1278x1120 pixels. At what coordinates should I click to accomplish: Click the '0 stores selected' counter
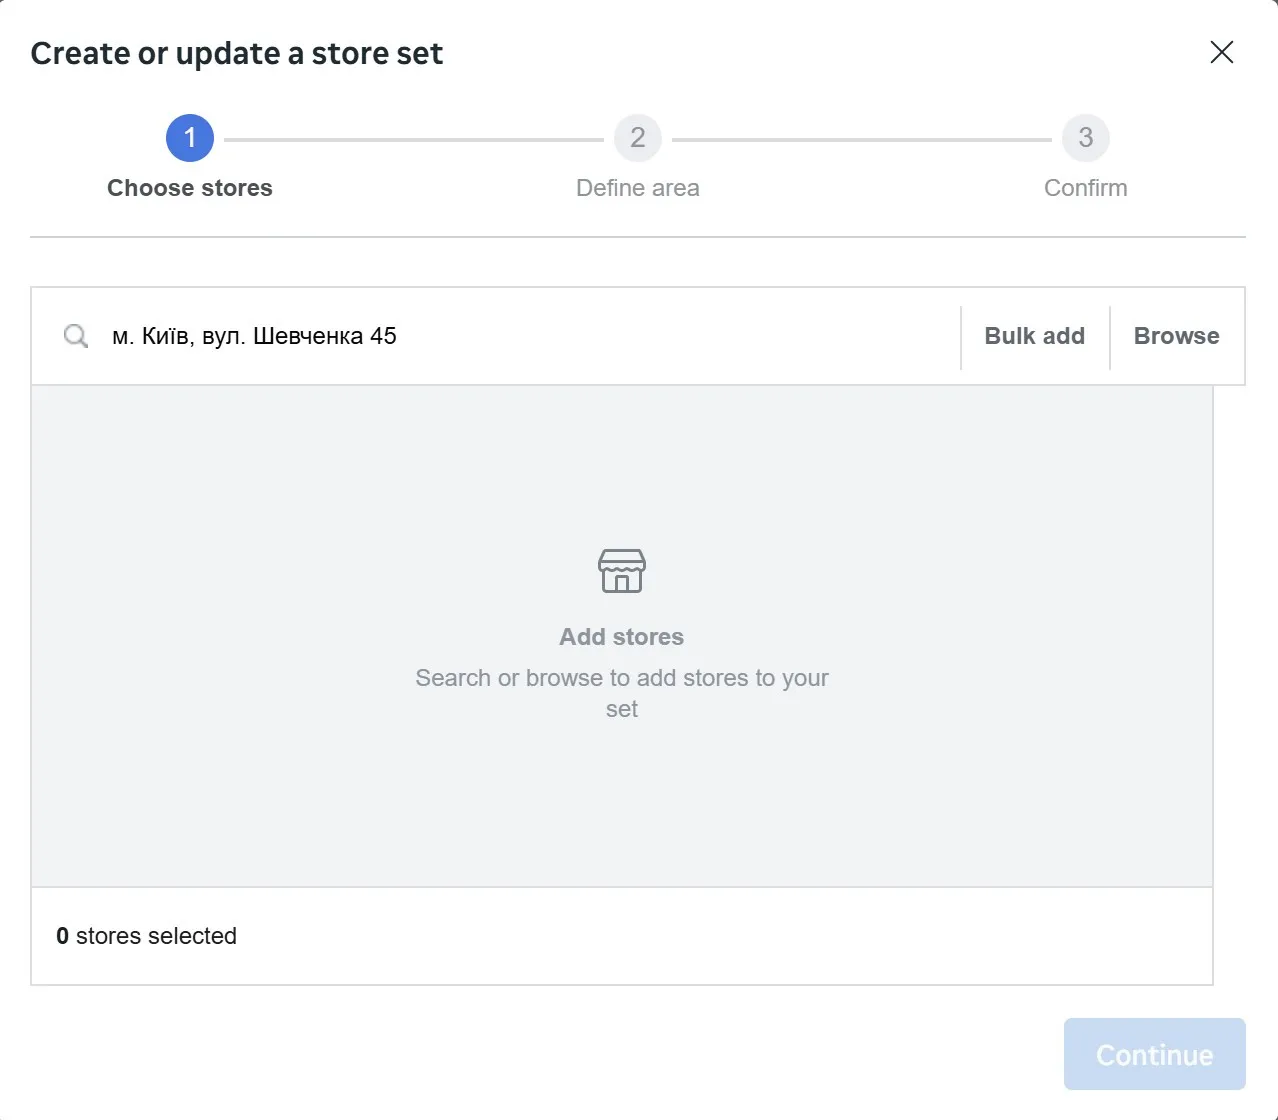[x=147, y=936]
